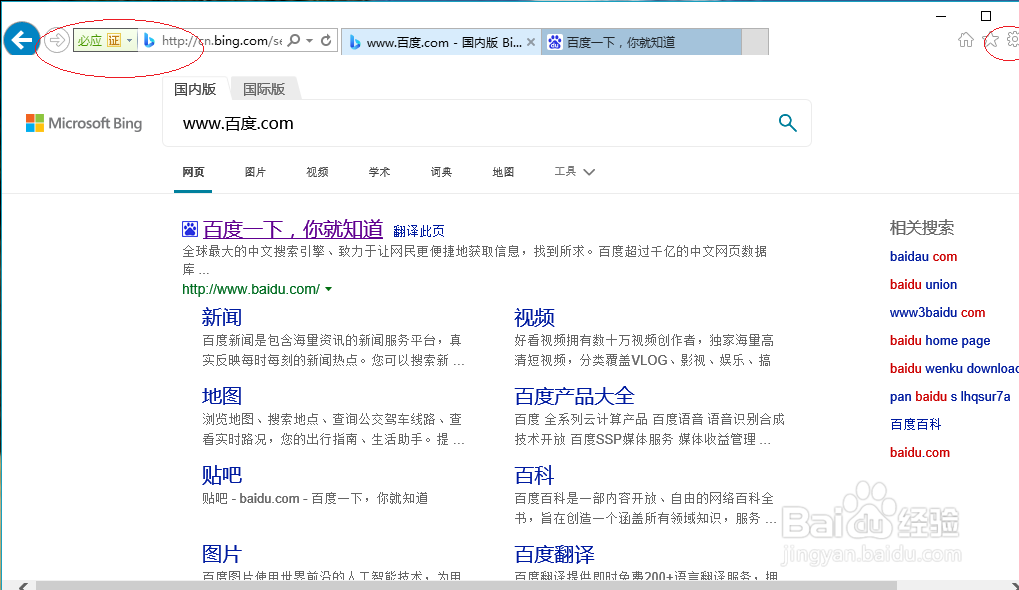This screenshot has width=1019, height=590.
Task: Open the certificate badge dropdown arrow
Action: pyautogui.click(x=129, y=40)
